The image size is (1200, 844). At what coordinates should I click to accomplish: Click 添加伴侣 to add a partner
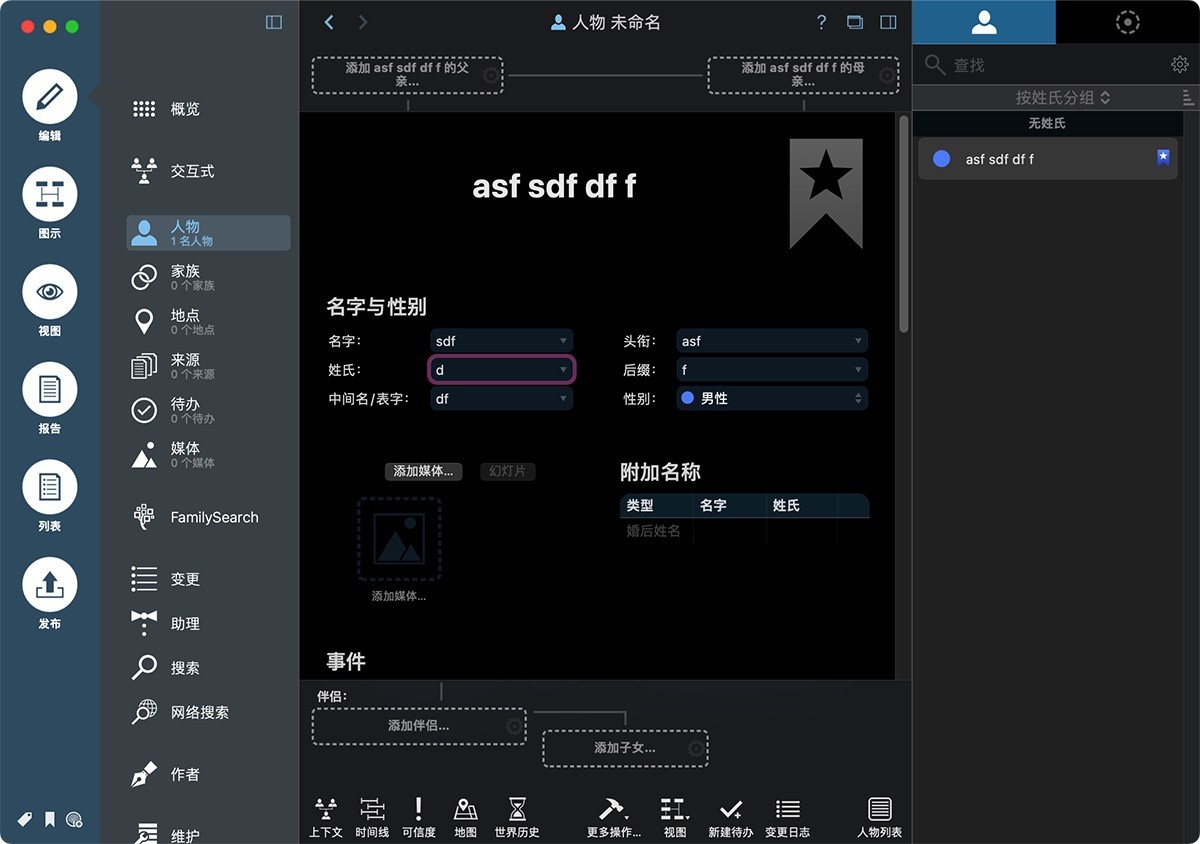point(418,728)
